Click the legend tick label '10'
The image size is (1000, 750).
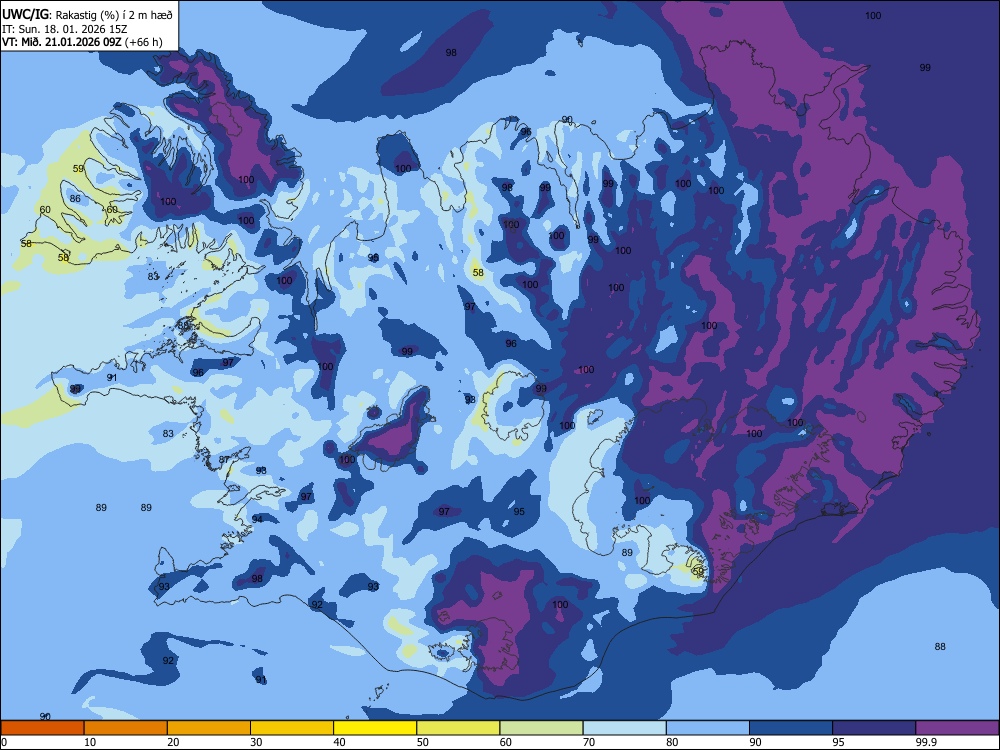(90, 742)
